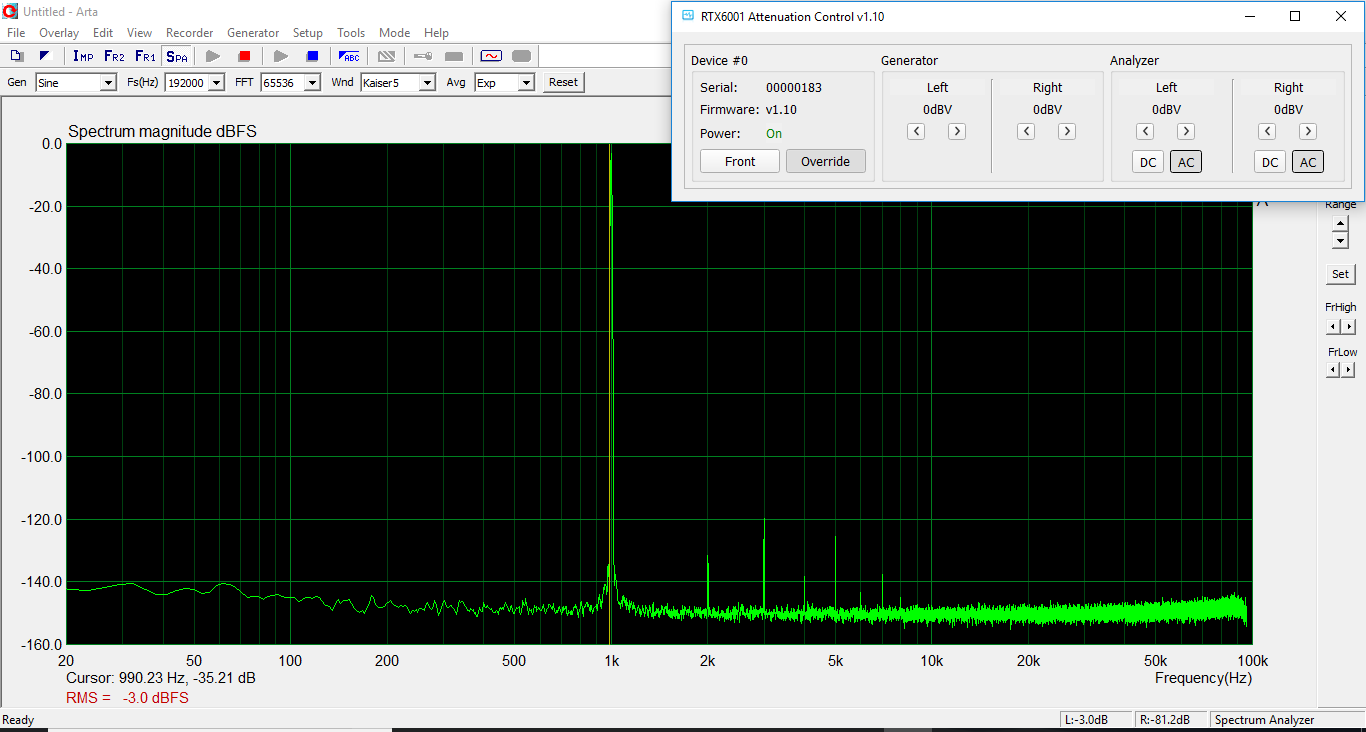Decrease Analyzer Left level with left arrow
This screenshot has height=732, width=1366.
click(x=1145, y=131)
